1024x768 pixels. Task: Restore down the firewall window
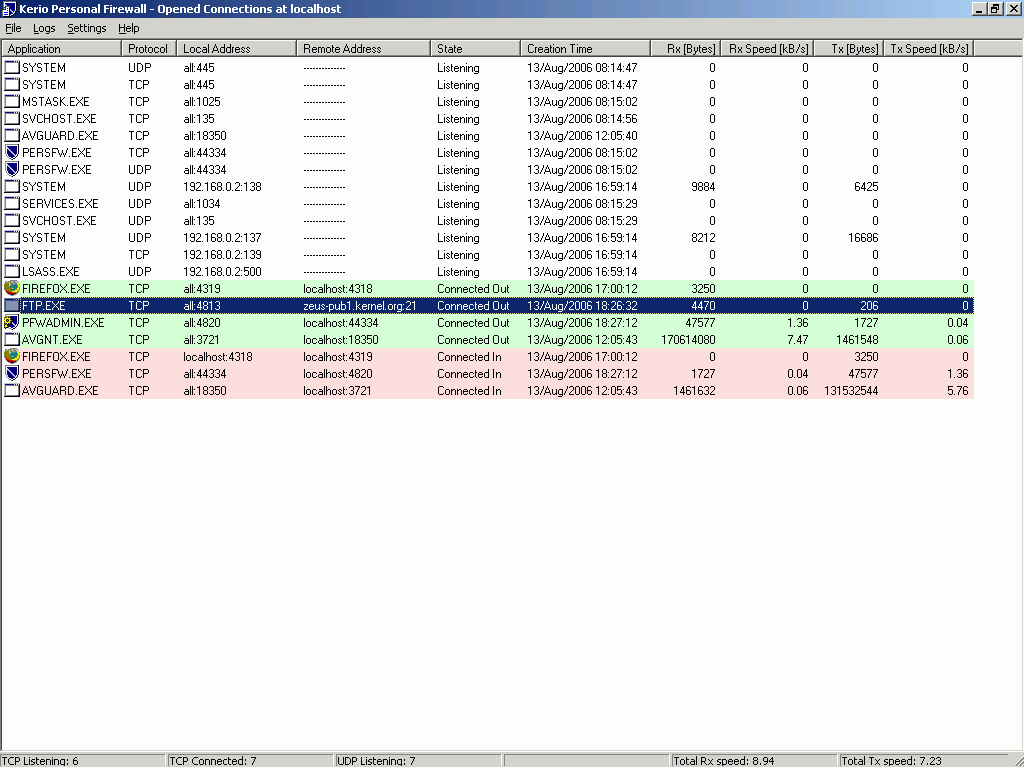point(994,9)
